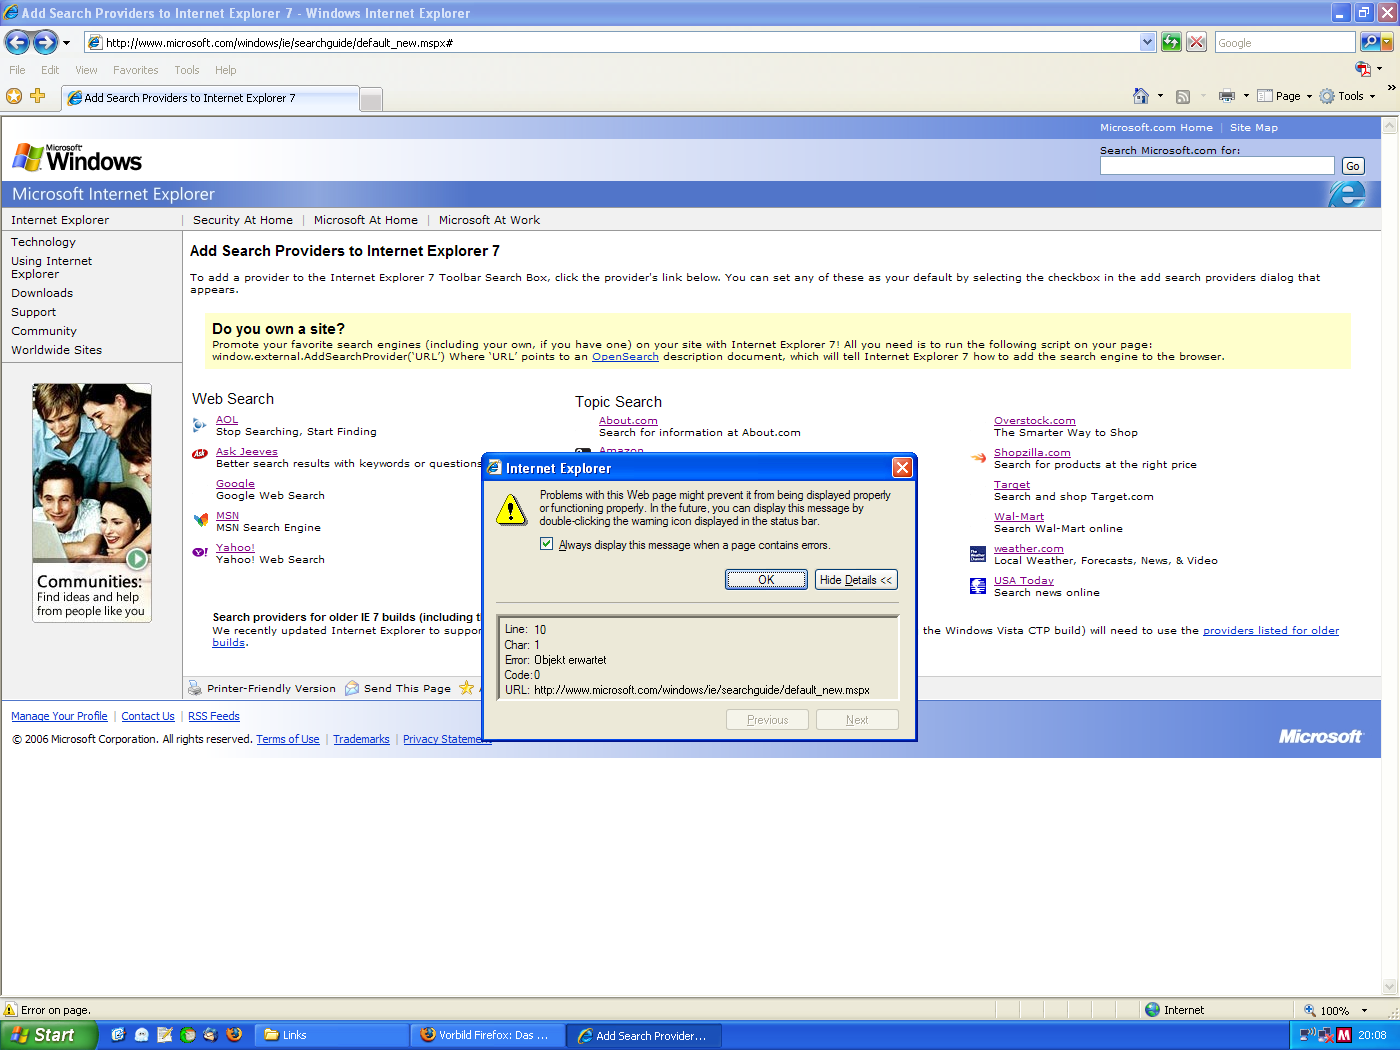The image size is (1400, 1050).
Task: Click the McAfee tray icon
Action: click(x=1344, y=1035)
